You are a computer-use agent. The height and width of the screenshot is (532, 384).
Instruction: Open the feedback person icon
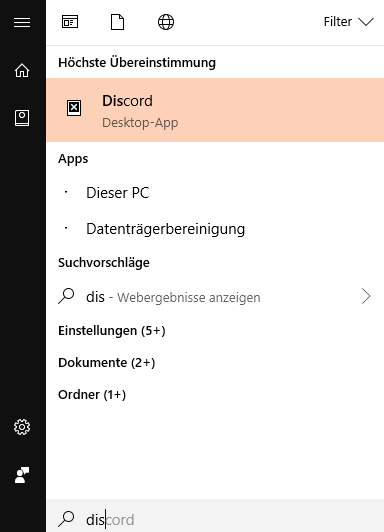pos(22,475)
